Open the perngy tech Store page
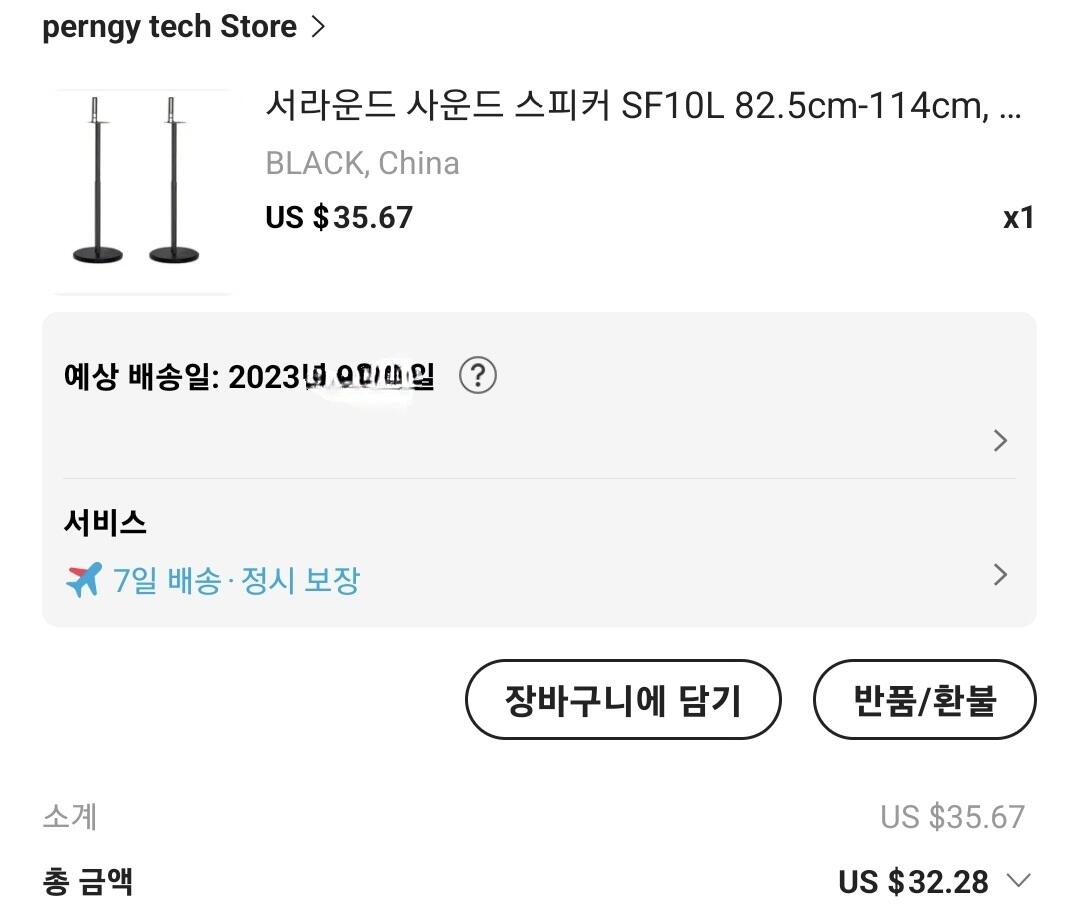 click(169, 27)
